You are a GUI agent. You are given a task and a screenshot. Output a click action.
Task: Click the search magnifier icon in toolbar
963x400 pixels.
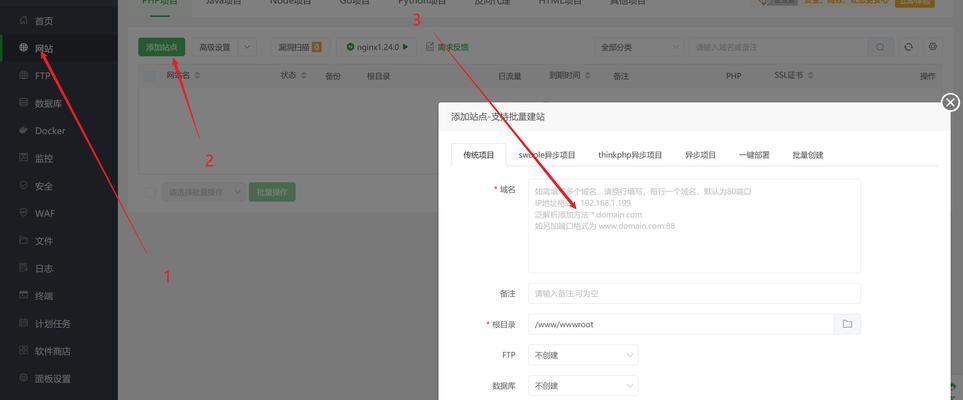881,47
